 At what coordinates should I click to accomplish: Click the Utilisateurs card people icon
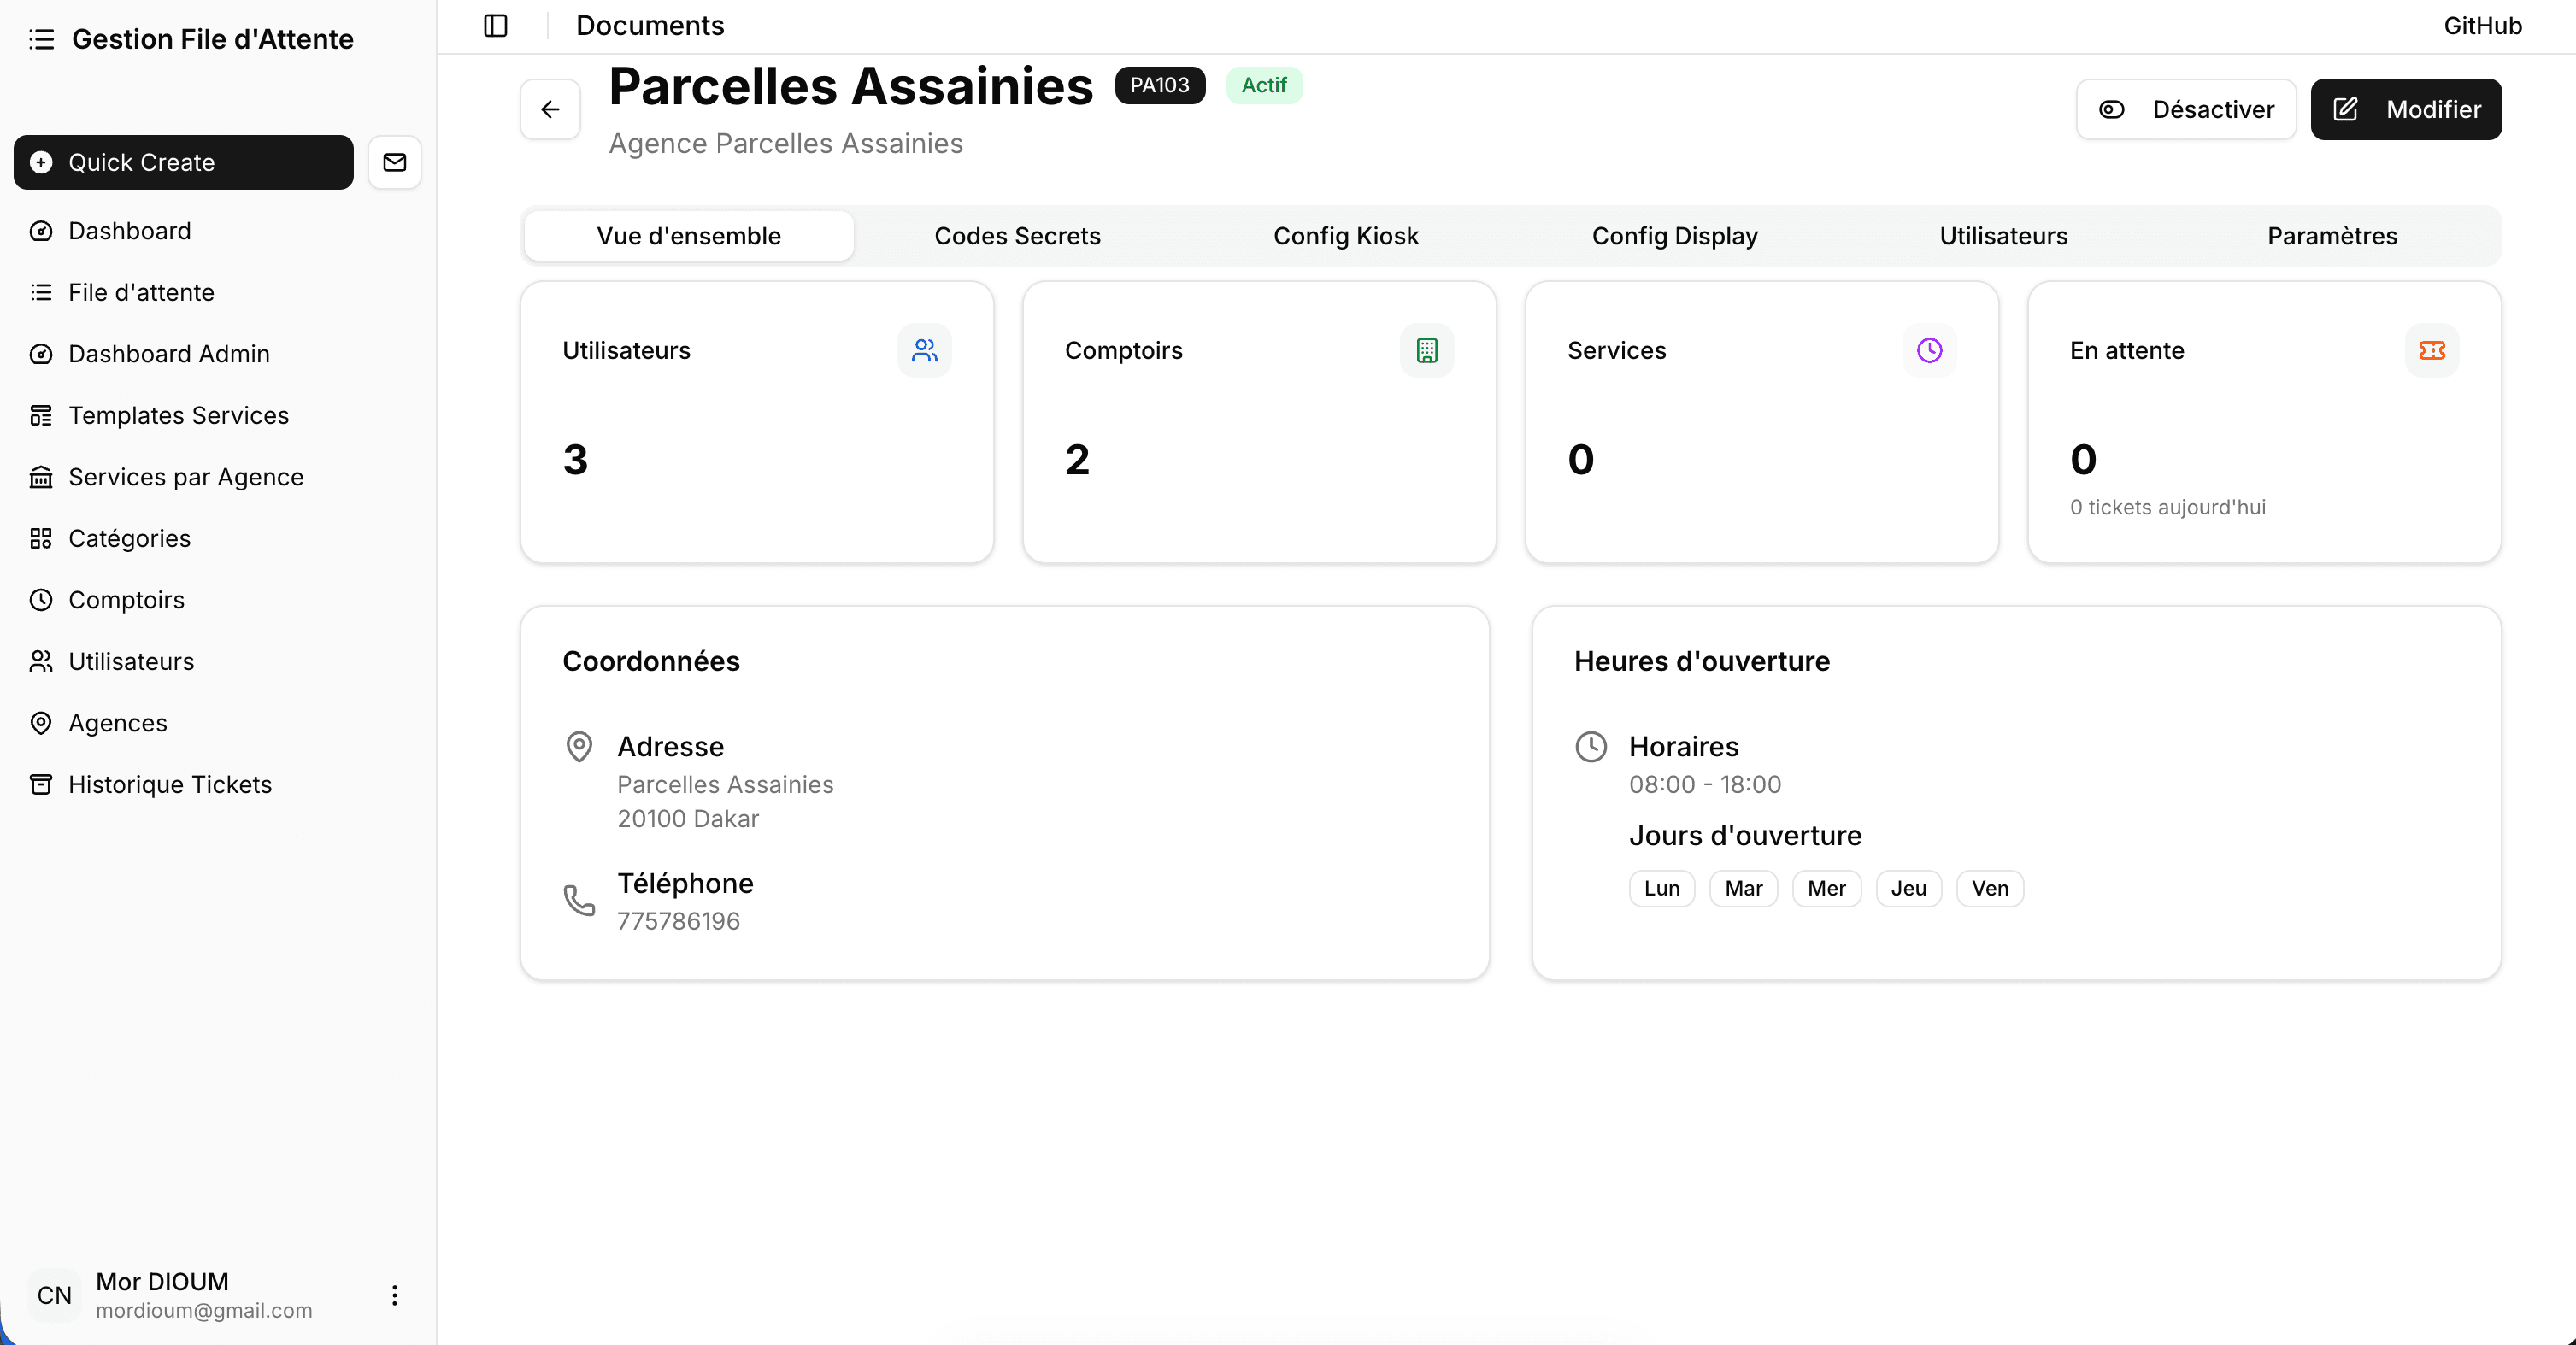(x=924, y=350)
